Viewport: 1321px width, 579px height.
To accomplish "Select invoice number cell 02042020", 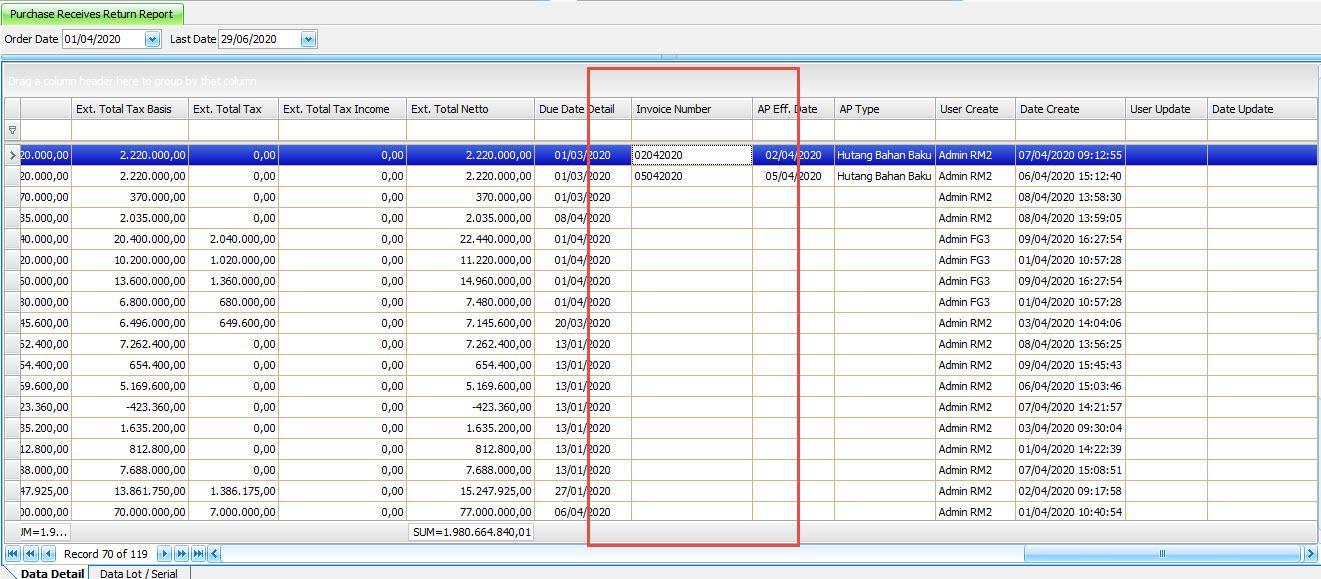I will click(692, 155).
